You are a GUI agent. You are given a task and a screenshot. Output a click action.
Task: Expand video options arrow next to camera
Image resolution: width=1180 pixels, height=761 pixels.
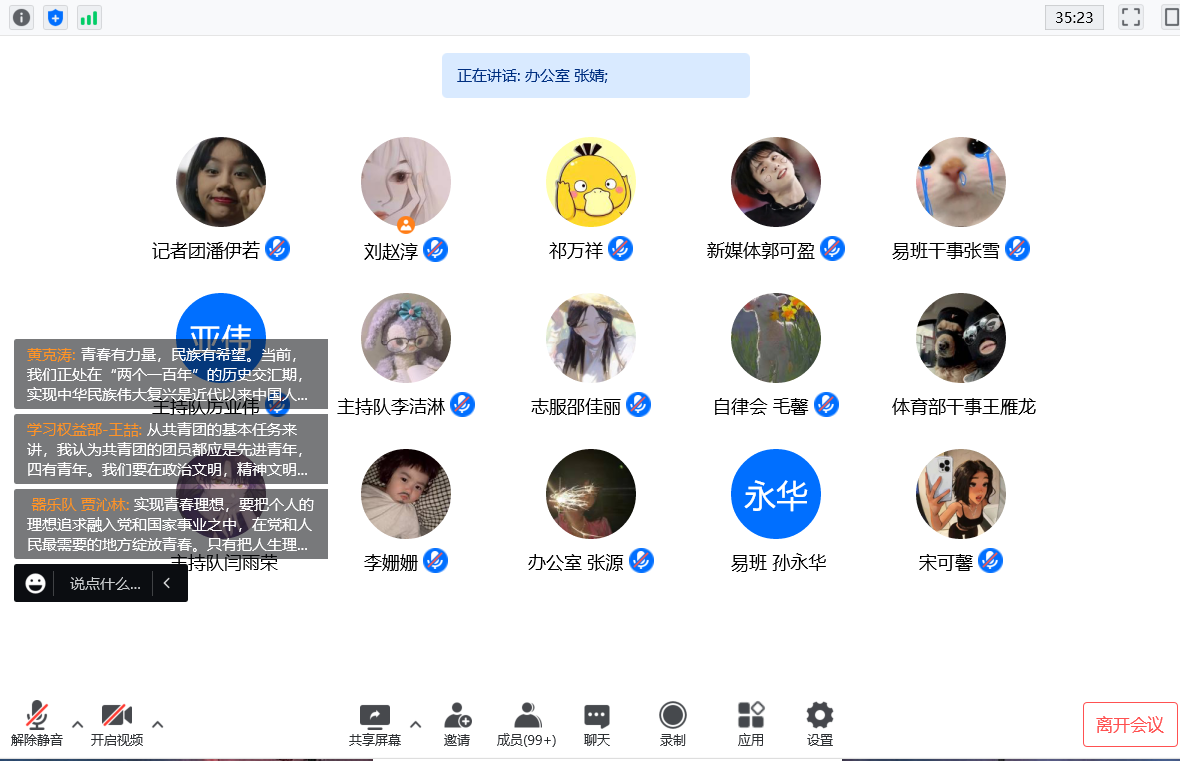pyautogui.click(x=158, y=724)
